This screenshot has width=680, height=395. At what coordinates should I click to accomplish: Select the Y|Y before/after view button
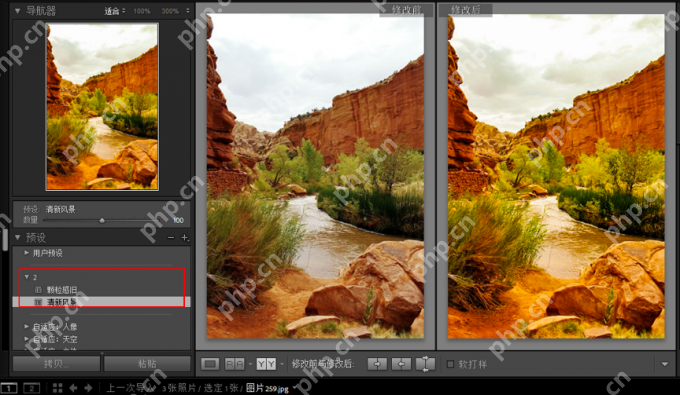266,364
